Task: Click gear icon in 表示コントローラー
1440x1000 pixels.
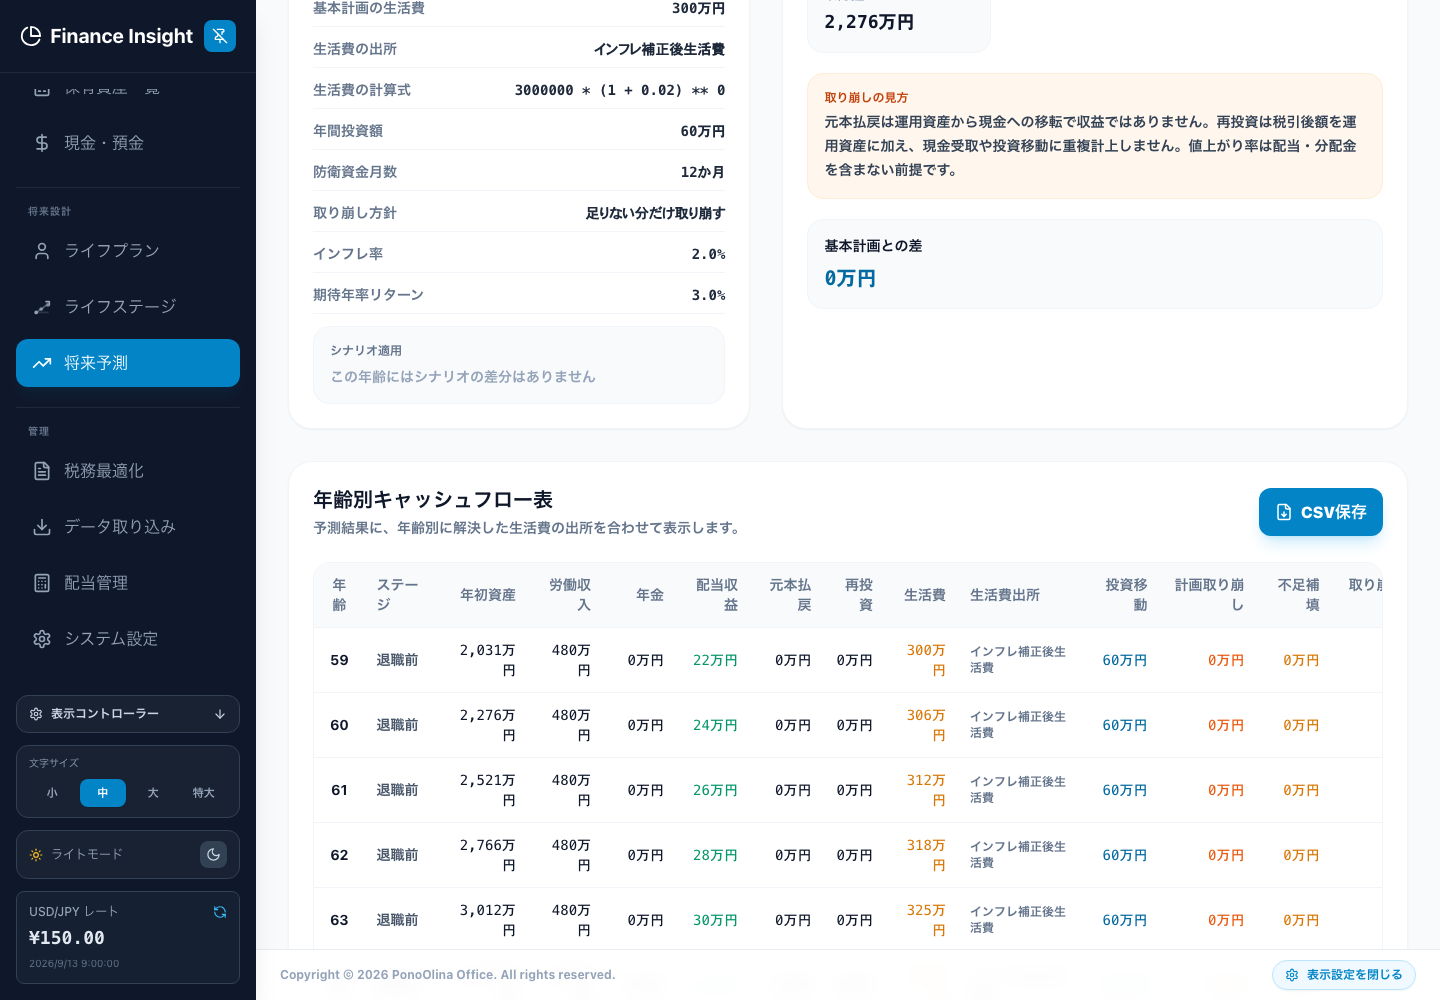Action: pyautogui.click(x=36, y=714)
